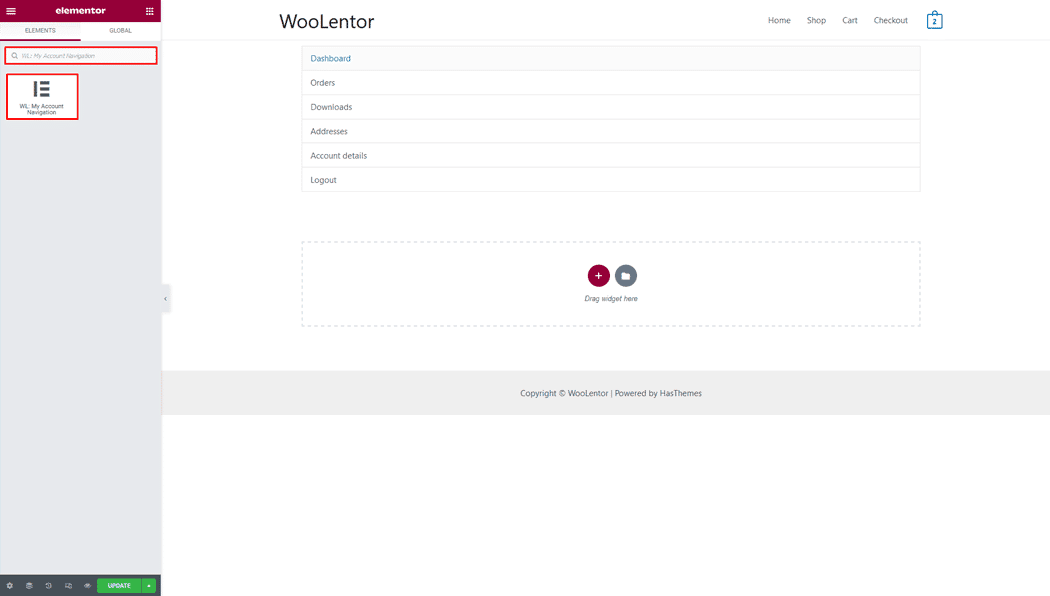This screenshot has width=1050, height=596.
Task: Collapse the Elementor side panel
Action: click(165, 298)
